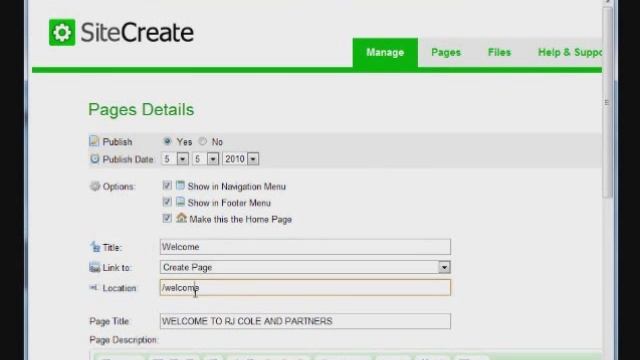This screenshot has width=640, height=360.
Task: Click the SiteCreate logo text
Action: [x=137, y=33]
